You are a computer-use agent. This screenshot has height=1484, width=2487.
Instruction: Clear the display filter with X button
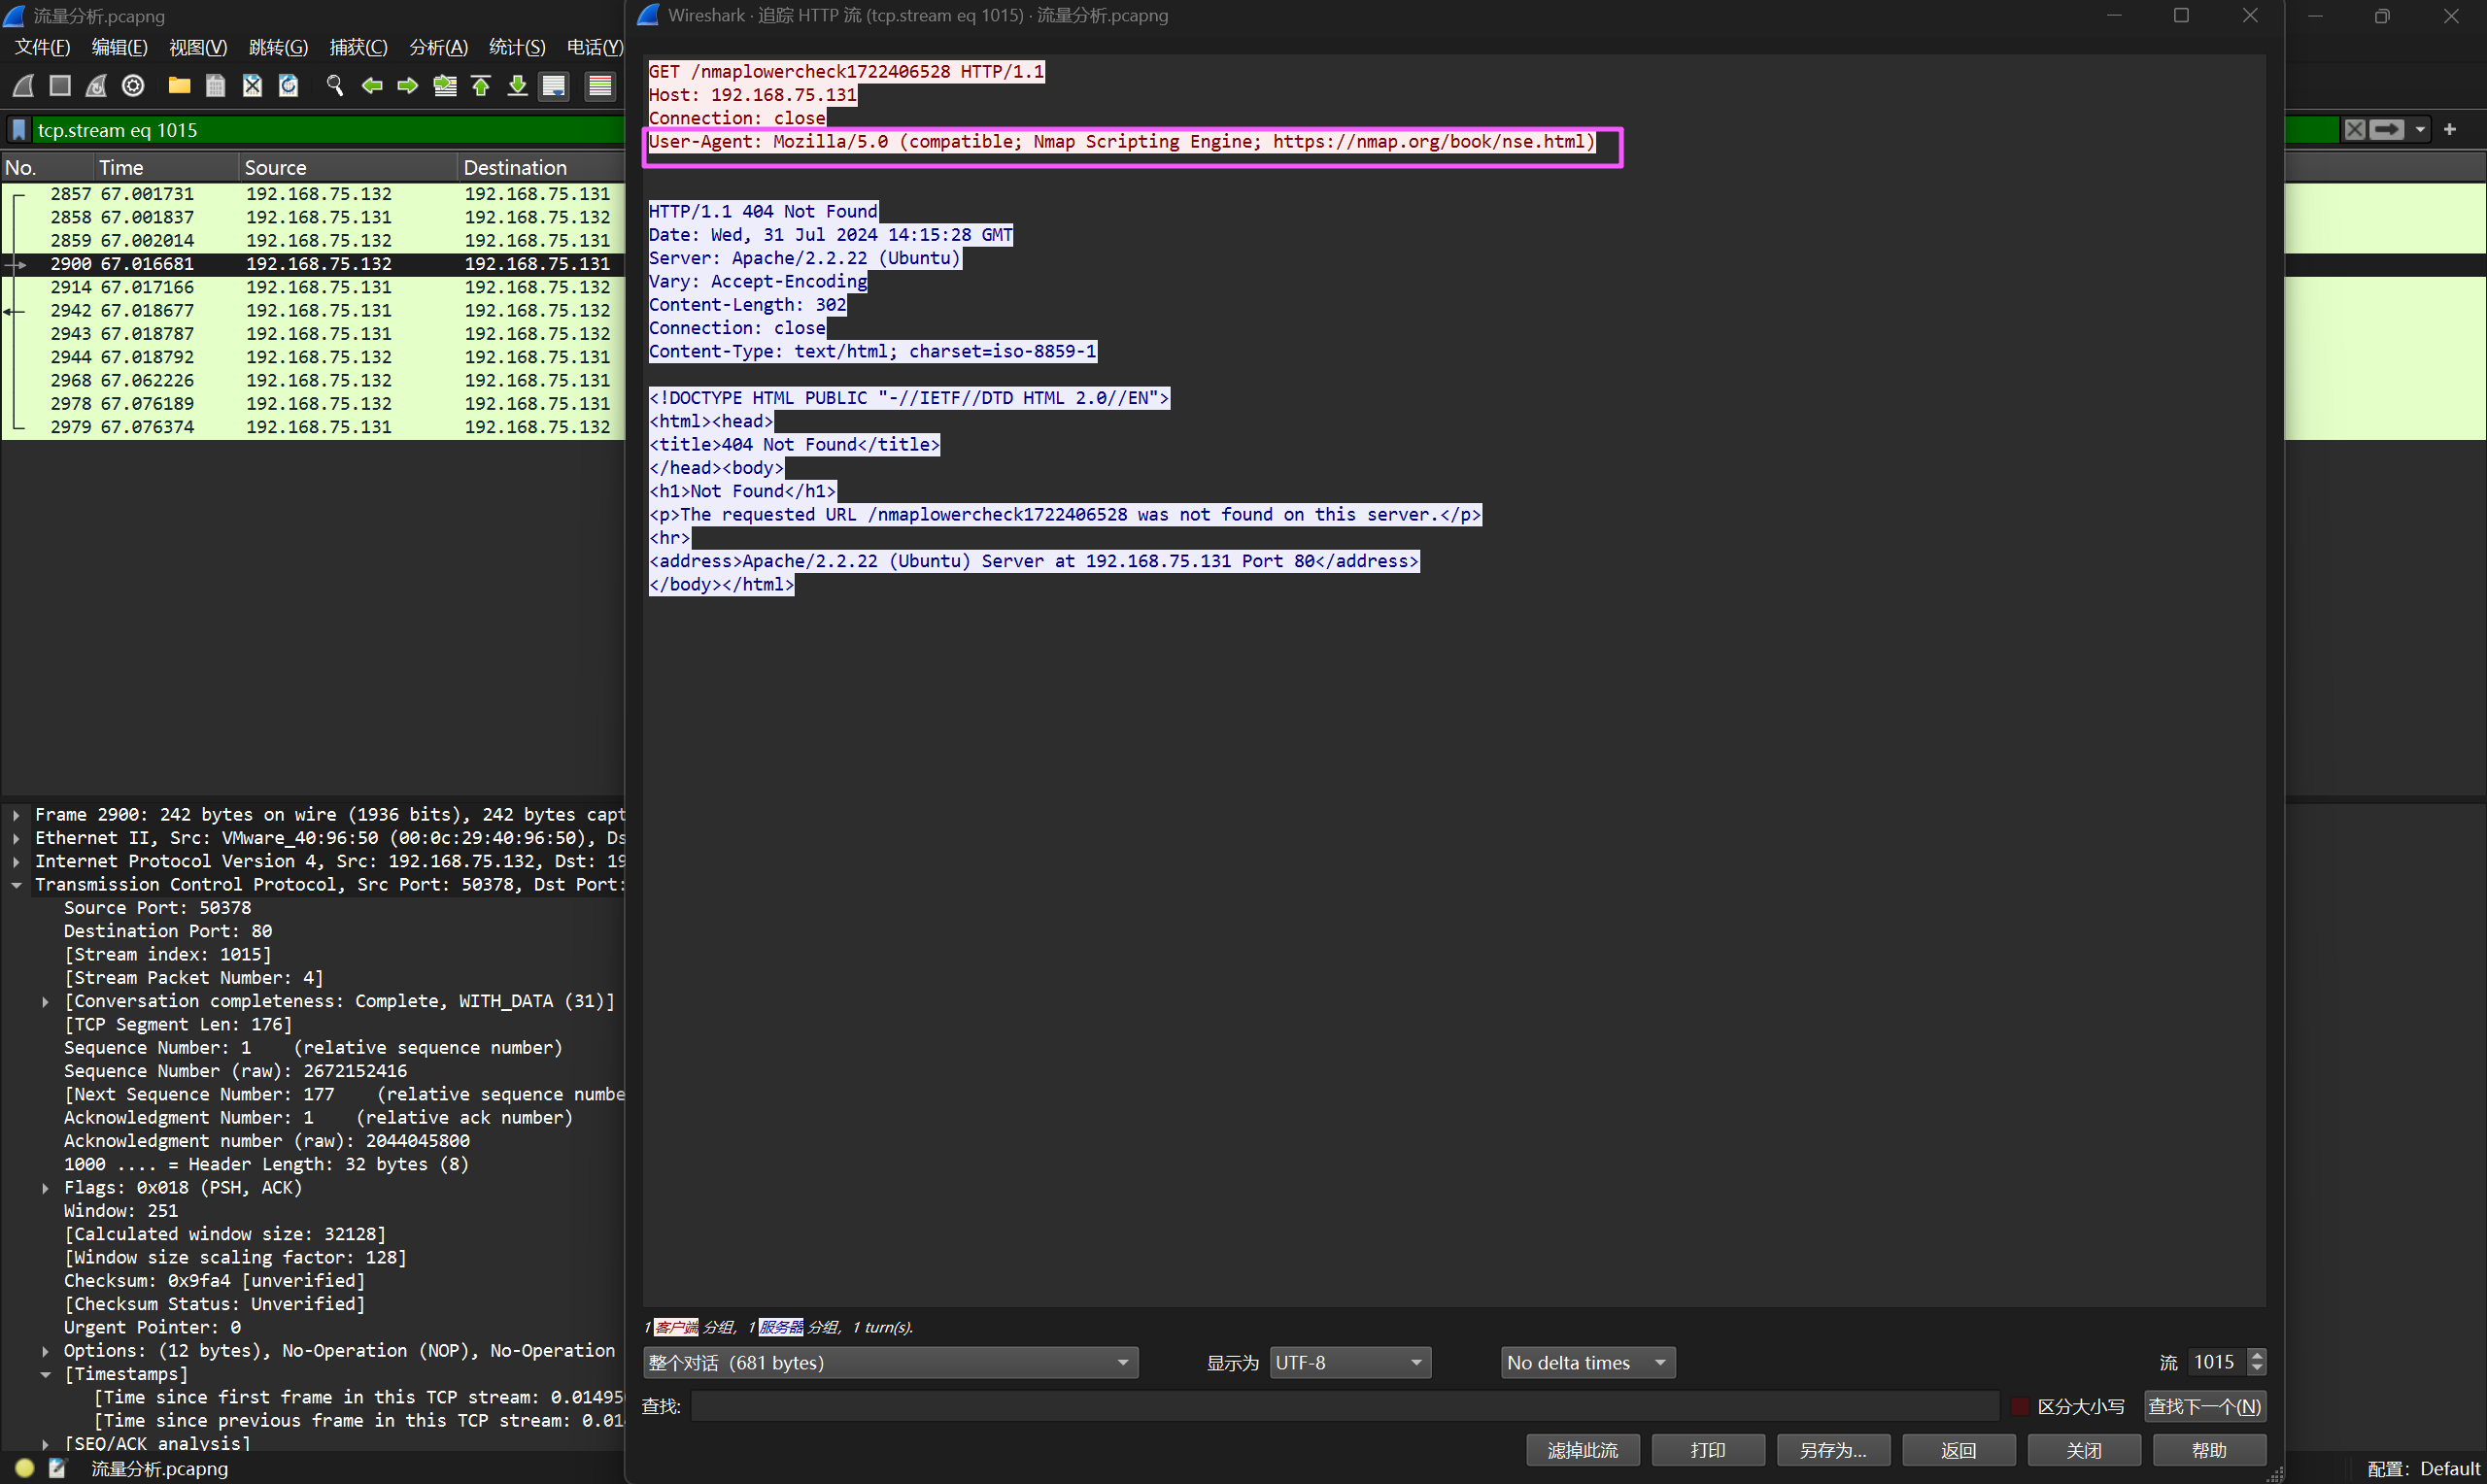tap(2355, 130)
